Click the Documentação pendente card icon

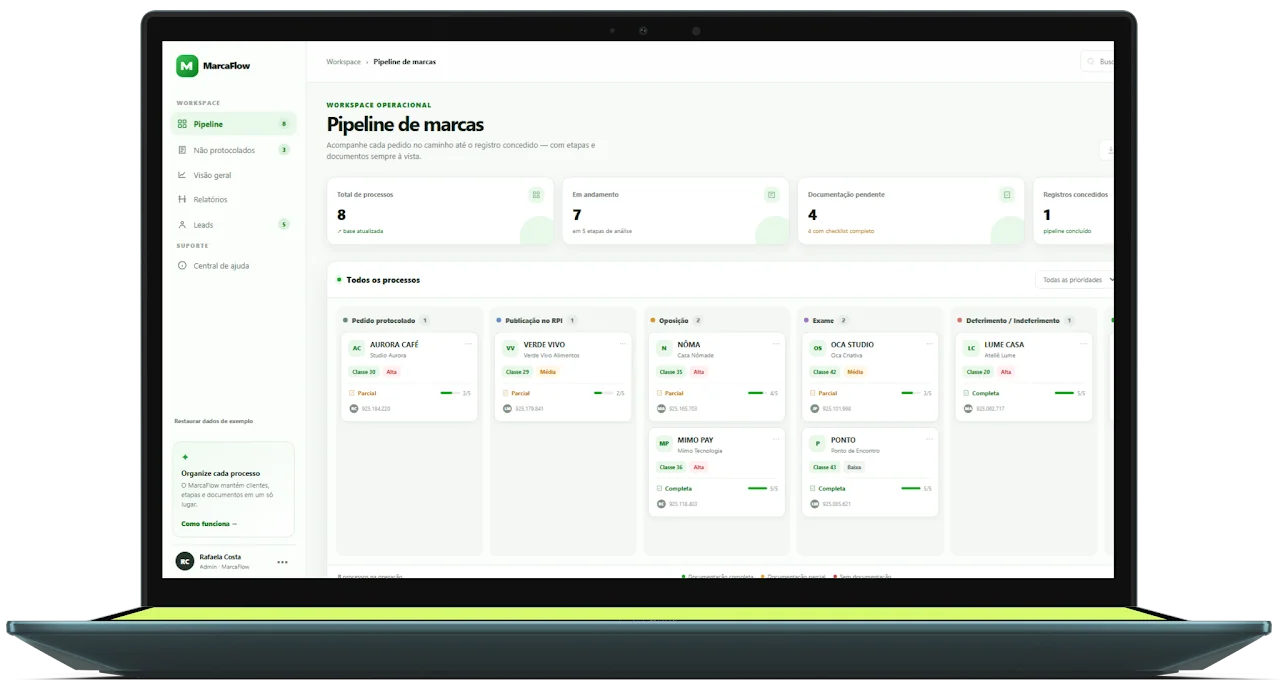coord(1007,195)
